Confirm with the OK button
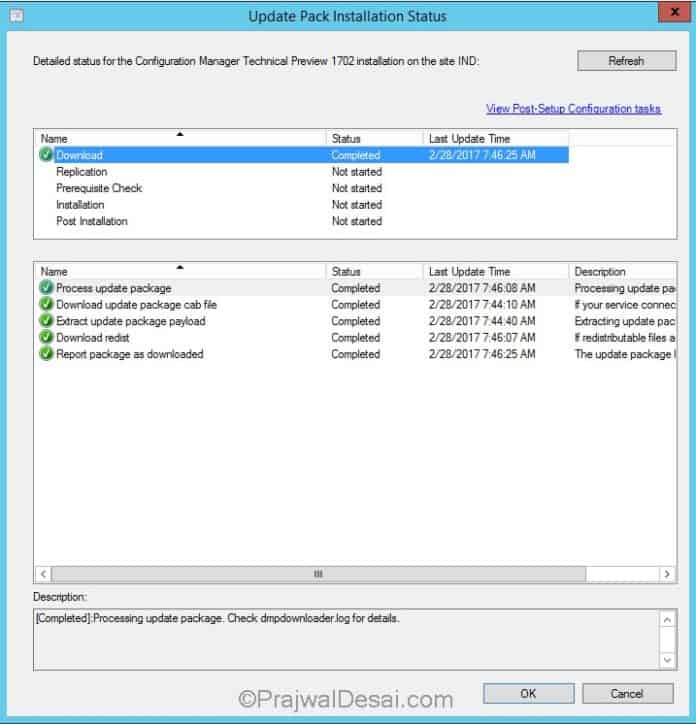Screen dimensions: 696x724 click(529, 694)
